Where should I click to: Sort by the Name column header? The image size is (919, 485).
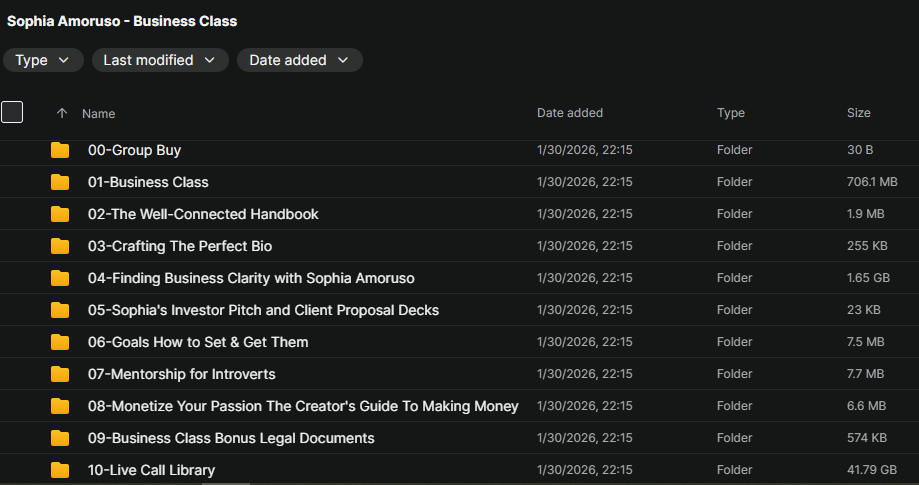point(98,114)
